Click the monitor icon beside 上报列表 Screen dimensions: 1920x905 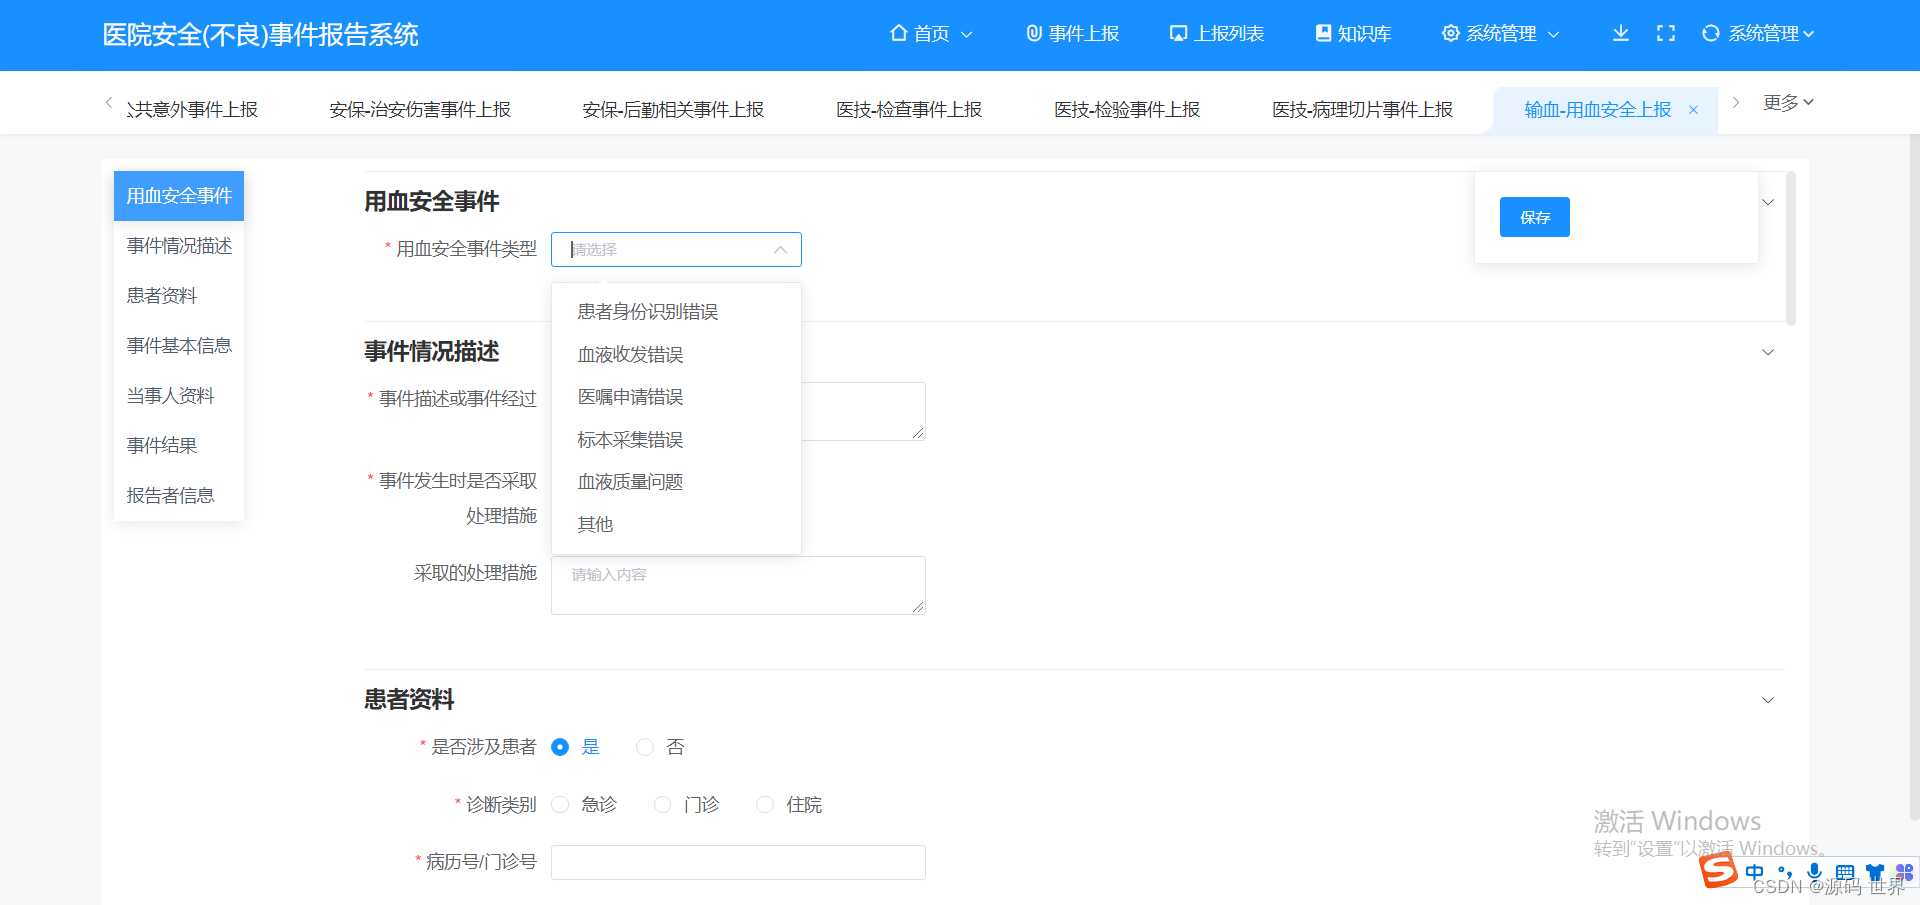pyautogui.click(x=1178, y=33)
